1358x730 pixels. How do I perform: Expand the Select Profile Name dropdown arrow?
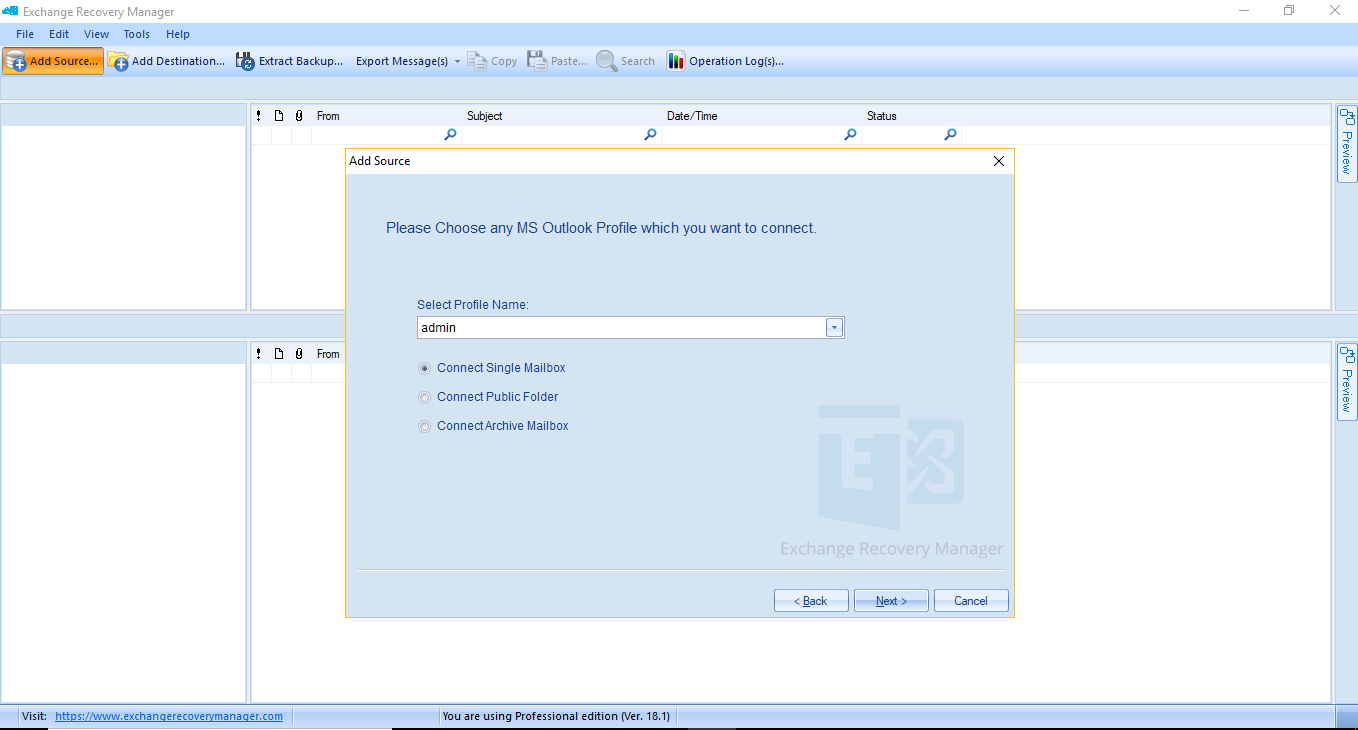[834, 328]
